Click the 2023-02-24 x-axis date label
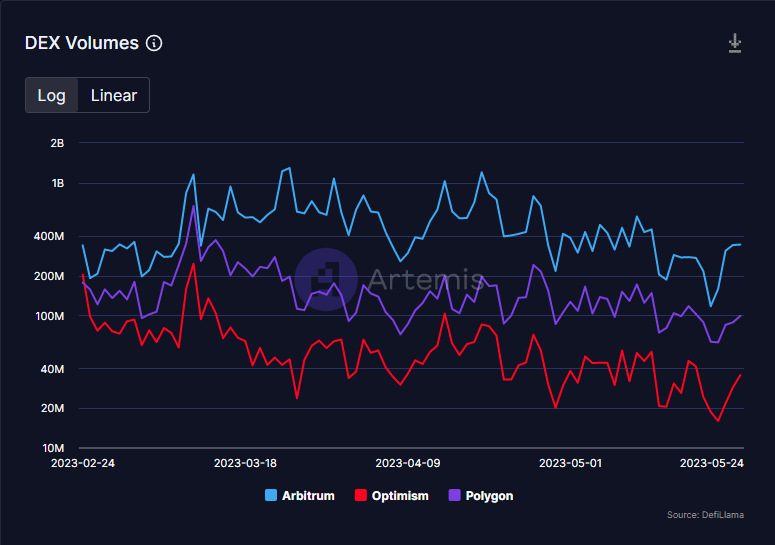This screenshot has height=545, width=775. (x=82, y=464)
